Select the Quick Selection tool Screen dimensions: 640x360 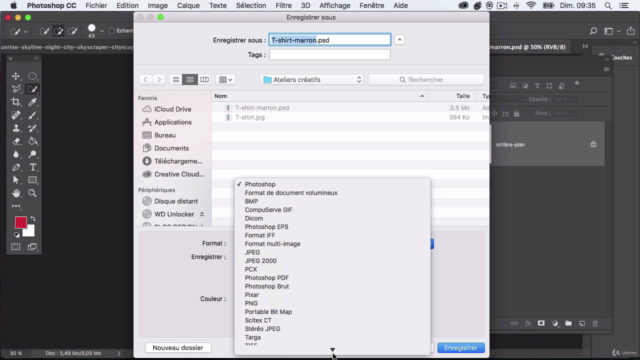pos(32,89)
